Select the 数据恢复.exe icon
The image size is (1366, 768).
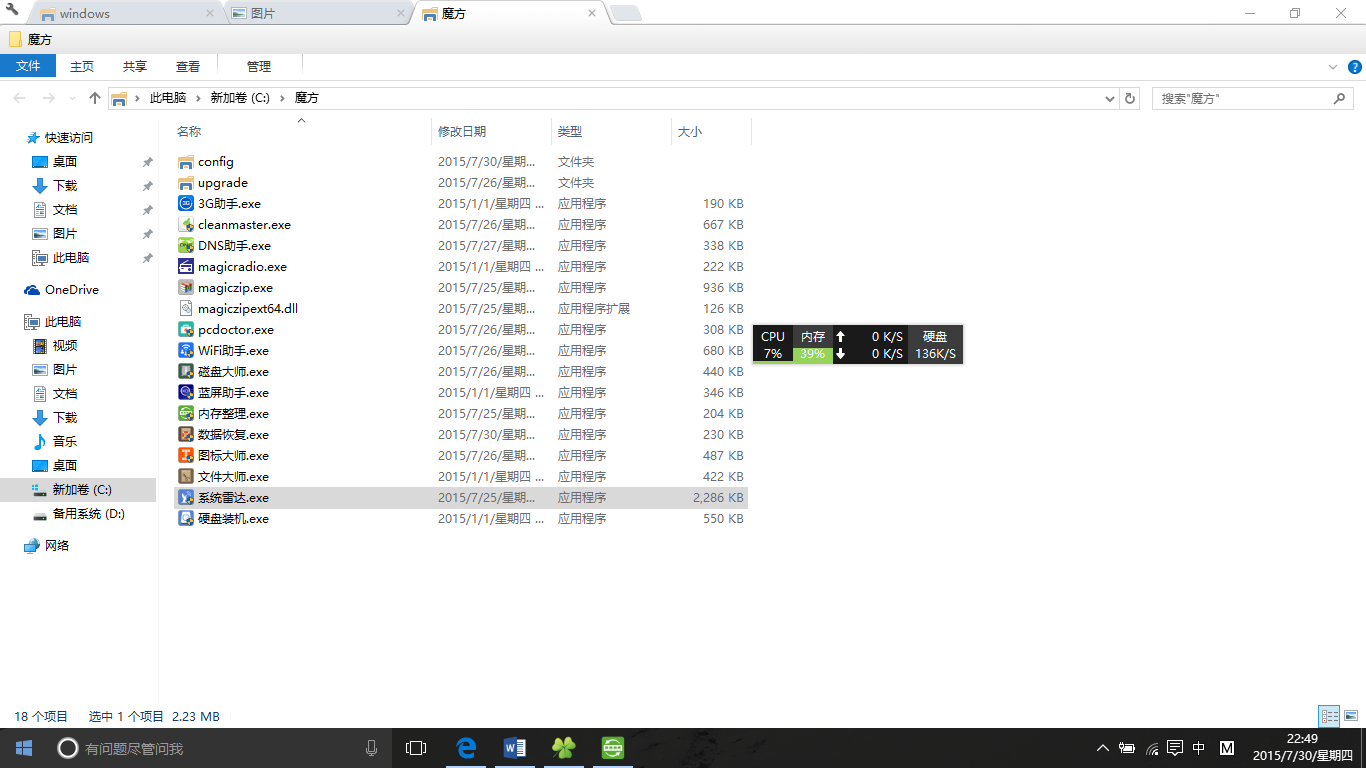[x=185, y=435]
